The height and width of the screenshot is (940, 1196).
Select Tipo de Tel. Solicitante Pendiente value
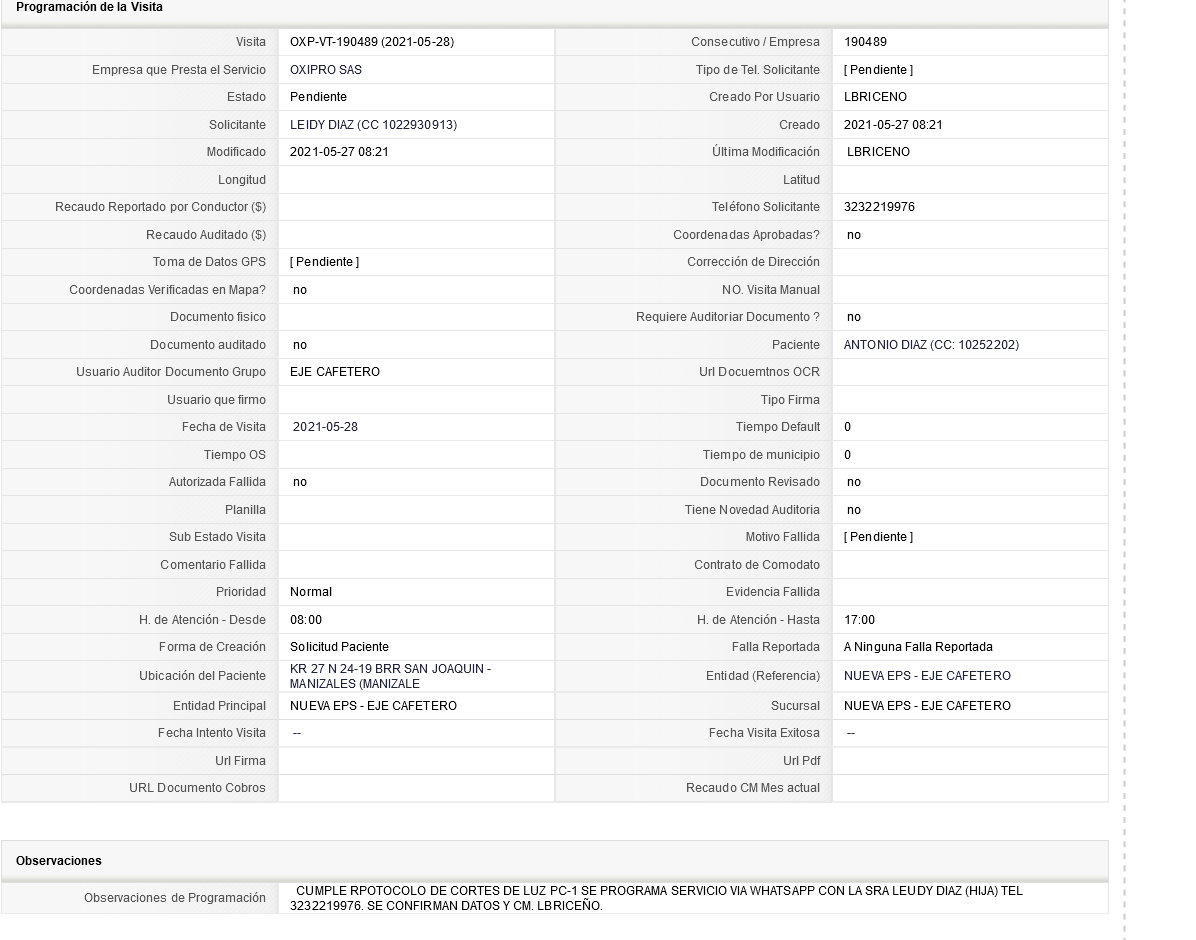click(878, 69)
